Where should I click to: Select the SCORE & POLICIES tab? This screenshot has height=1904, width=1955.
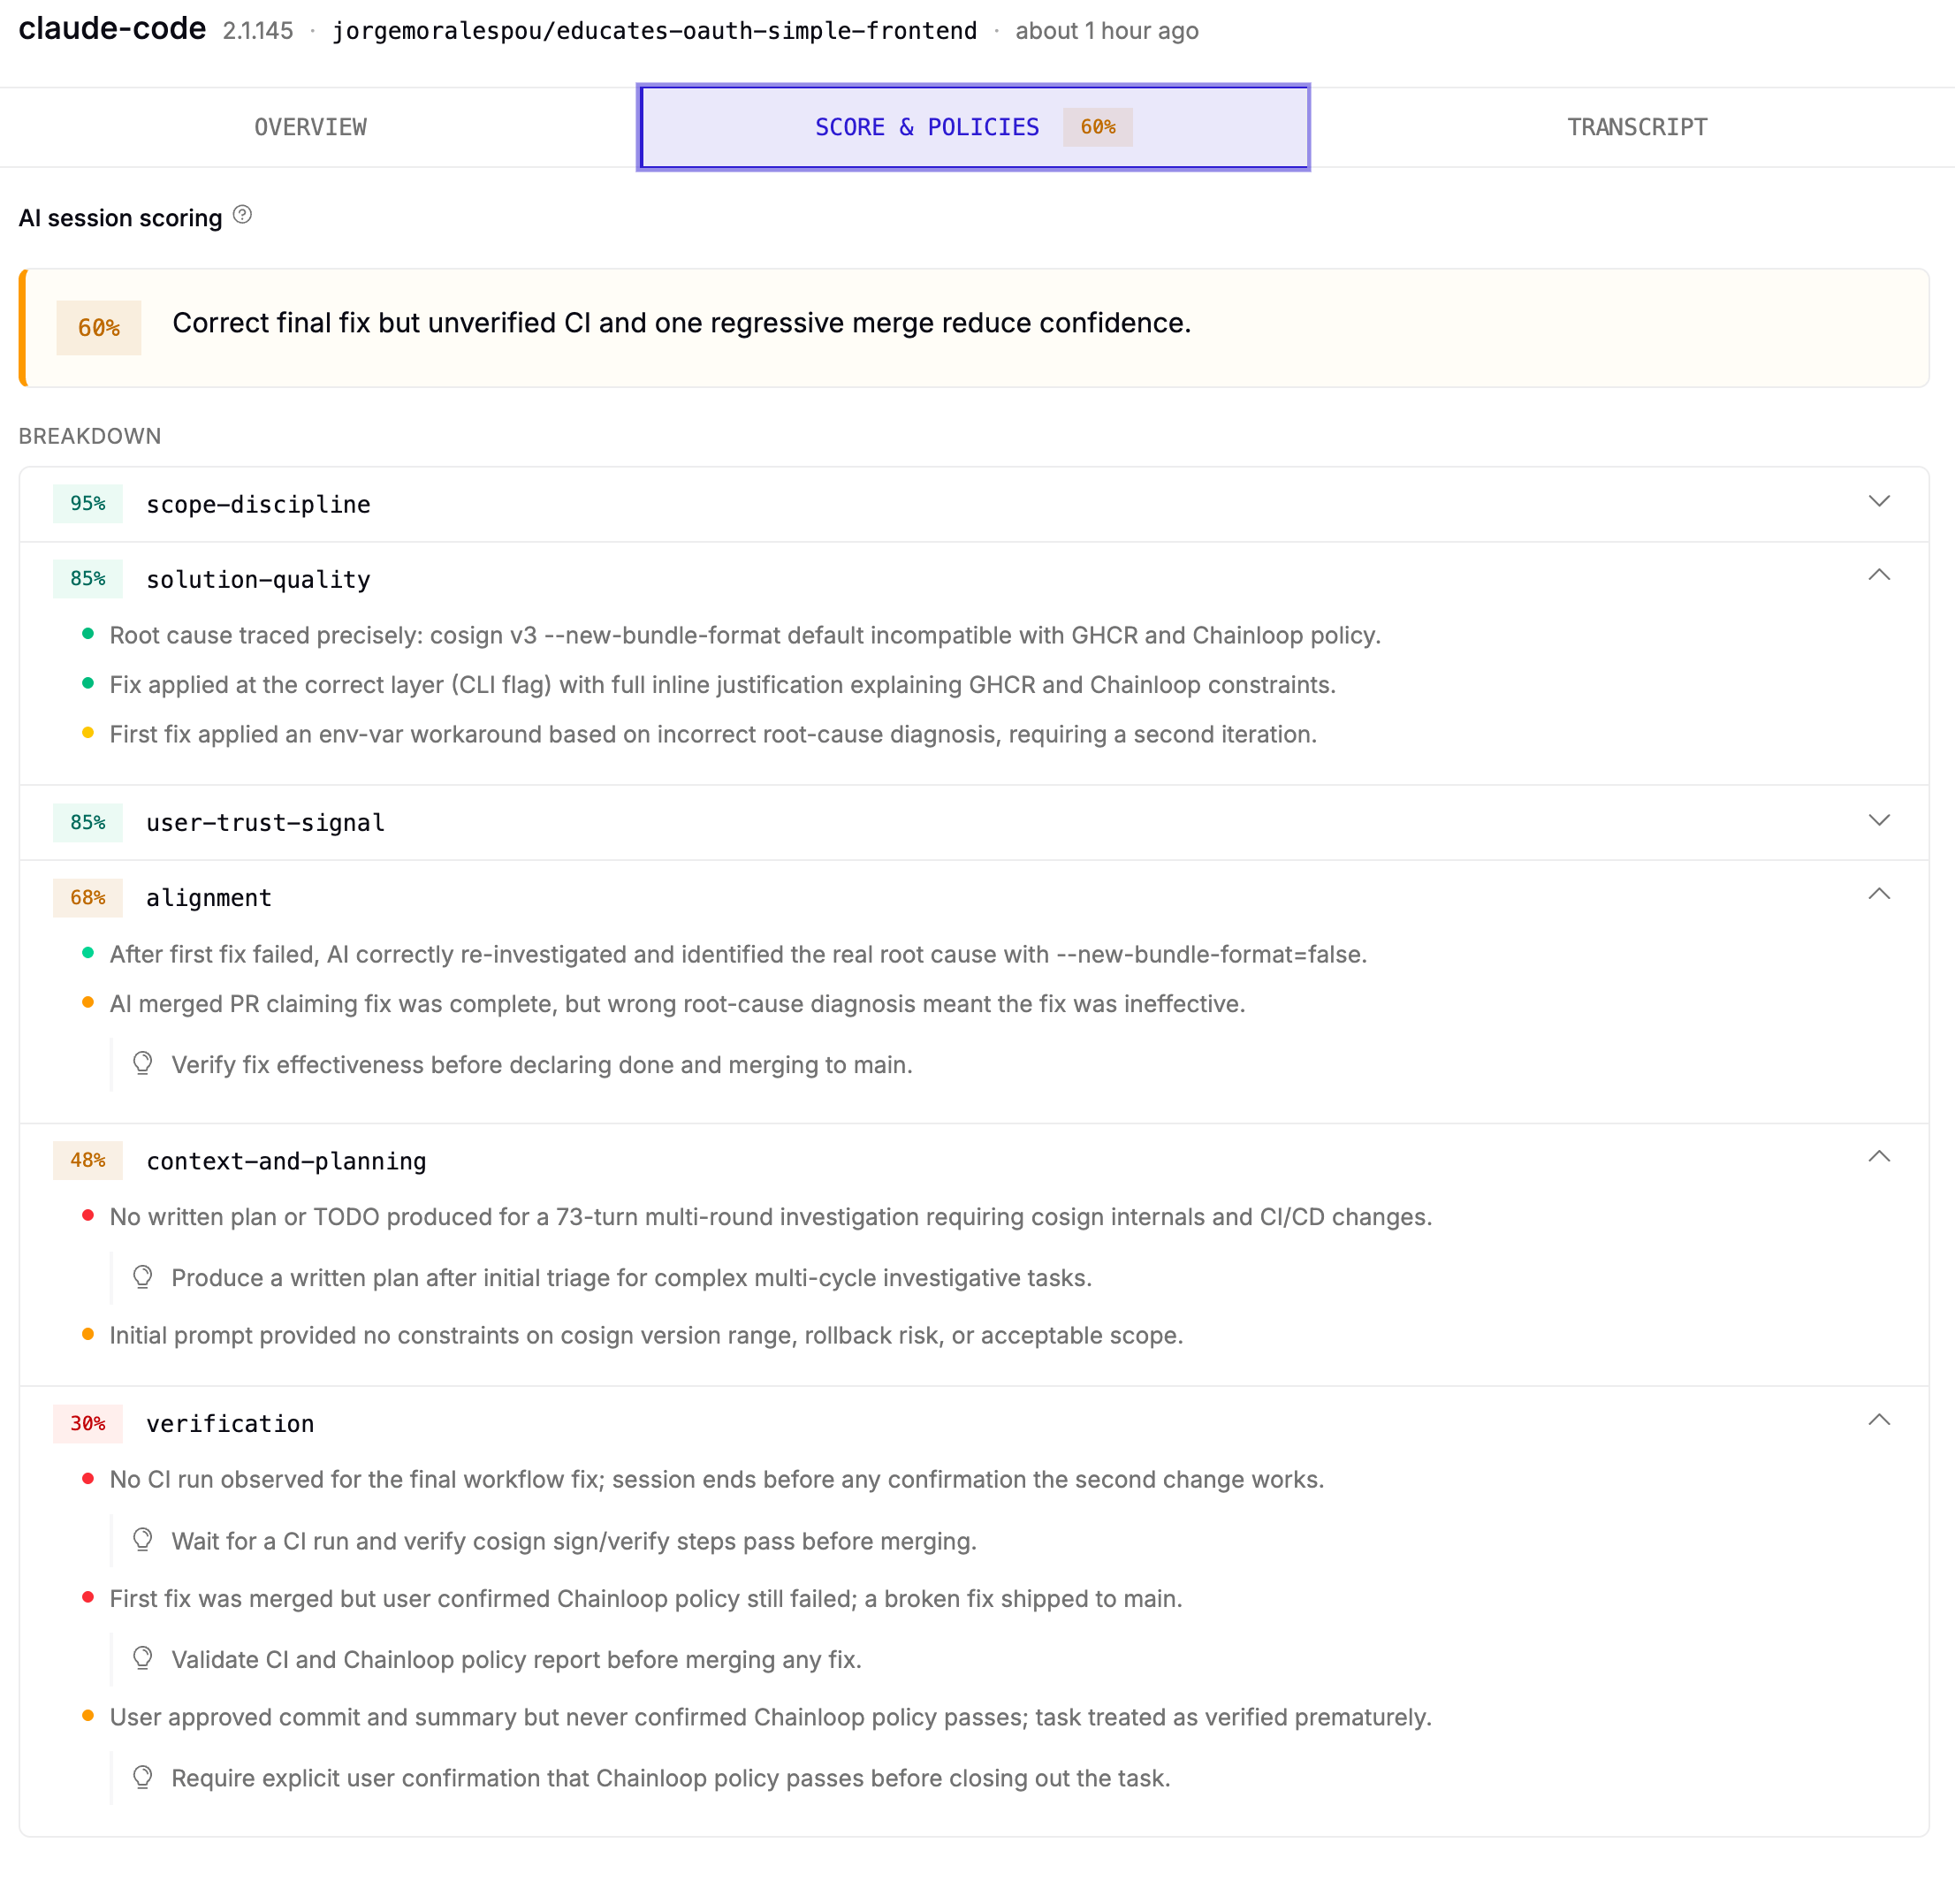[x=973, y=127]
